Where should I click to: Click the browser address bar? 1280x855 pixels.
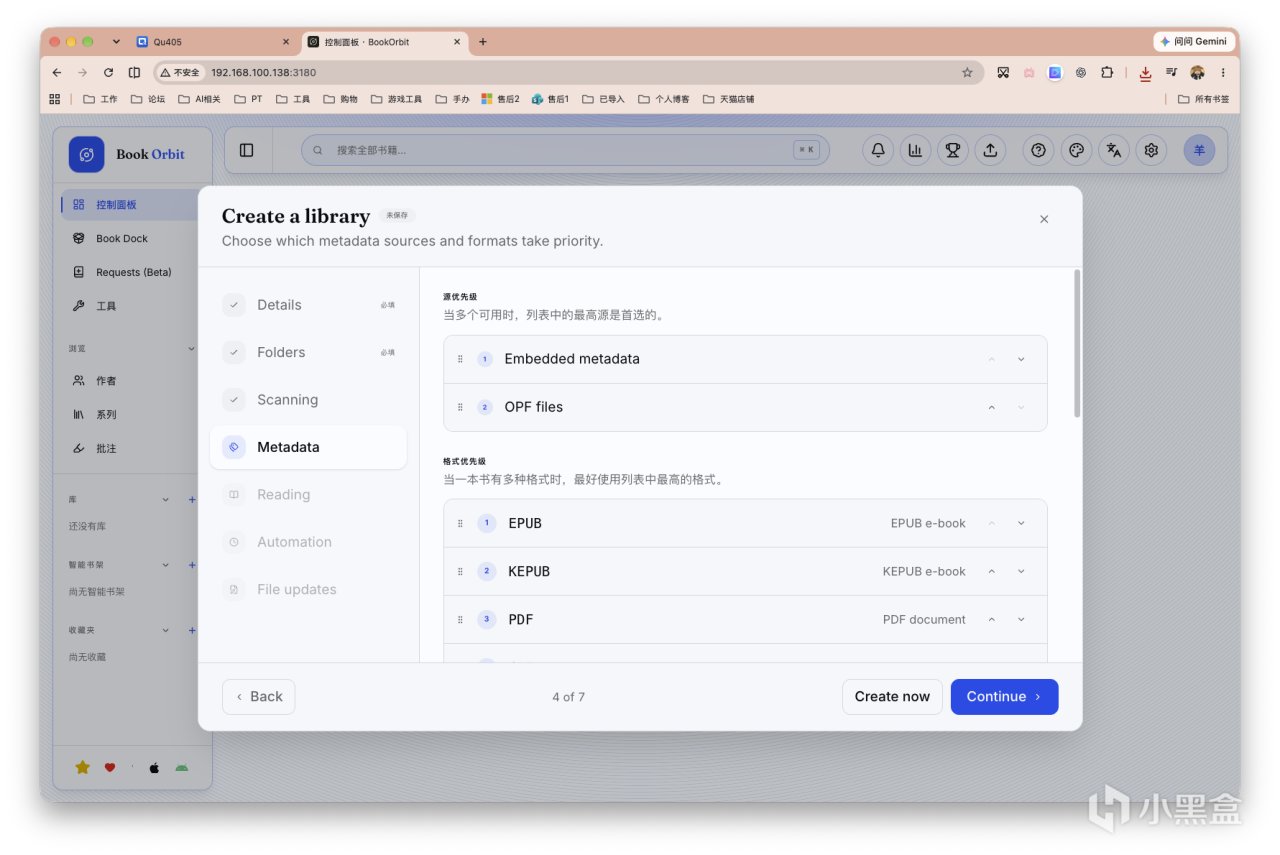[x=569, y=72]
